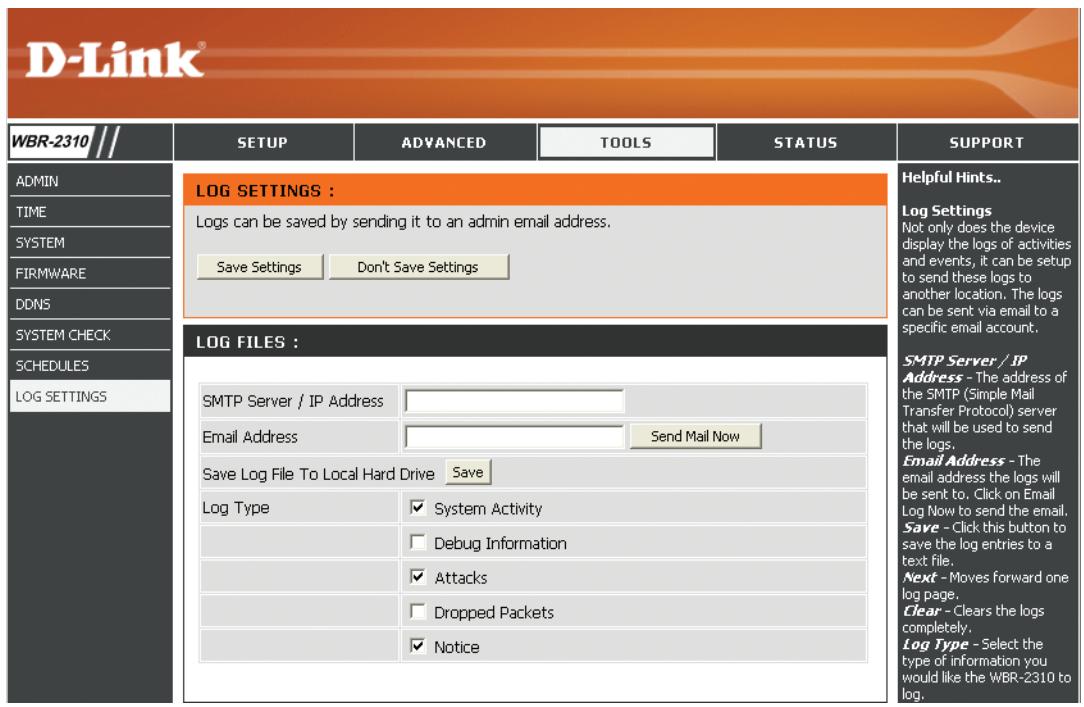The image size is (1084, 707).
Task: Select SYSTEM in the sidebar
Action: [90, 243]
